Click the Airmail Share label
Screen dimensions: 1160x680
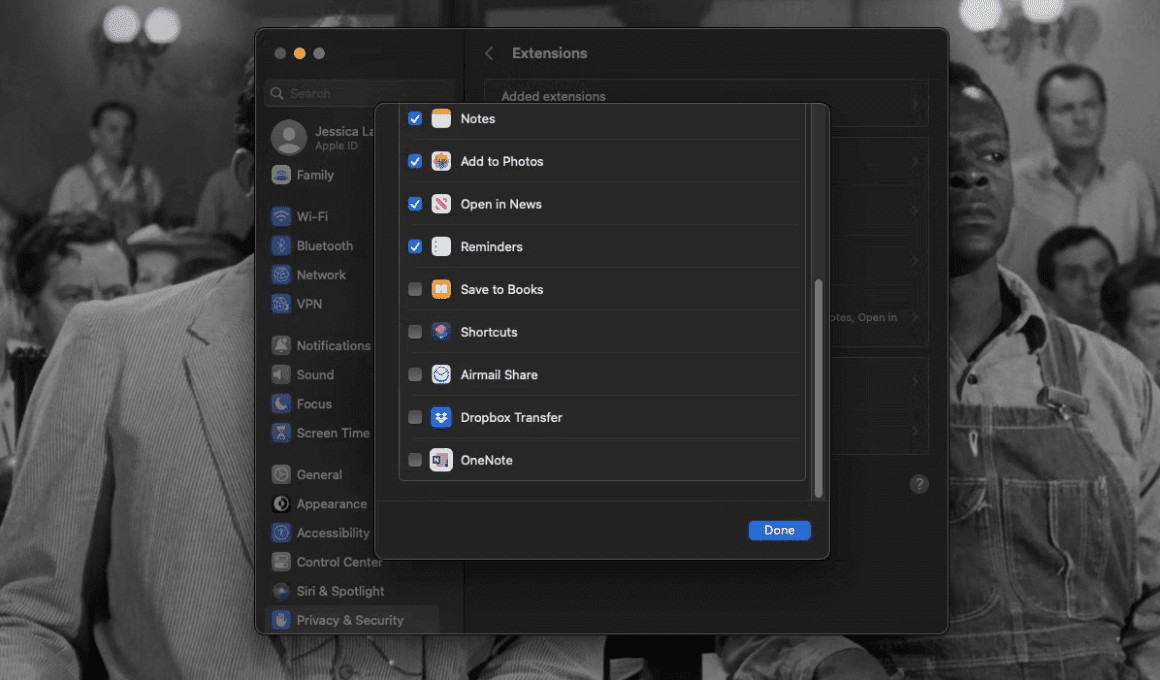coord(499,374)
